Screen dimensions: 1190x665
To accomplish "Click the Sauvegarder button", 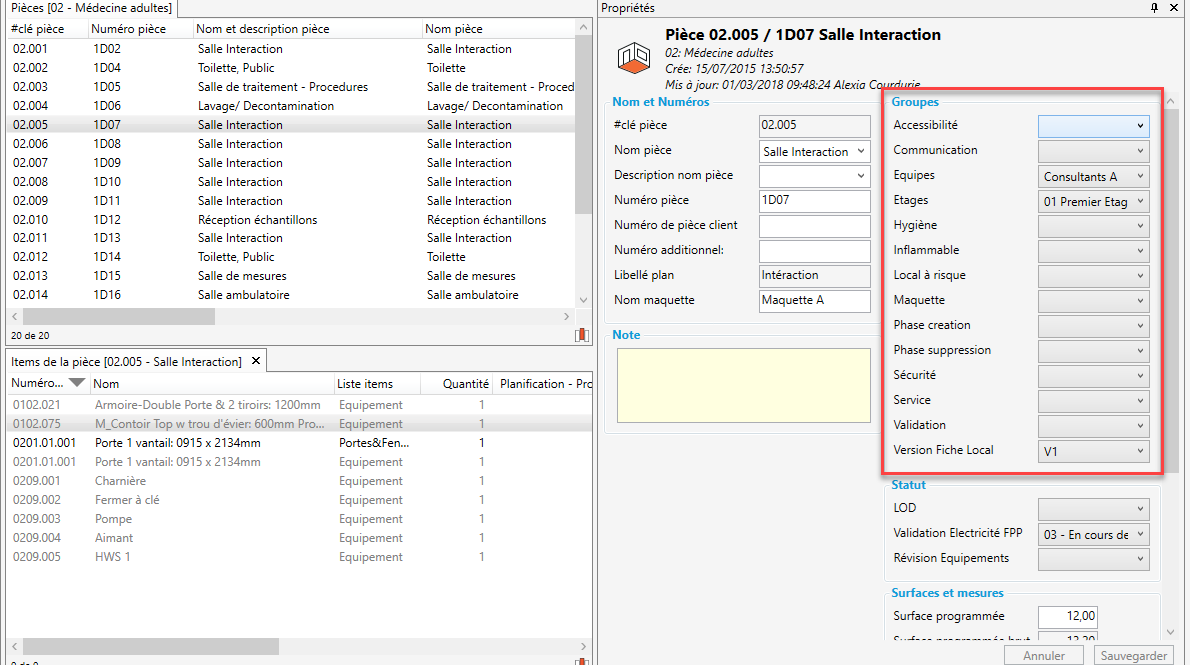I will click(x=1132, y=656).
